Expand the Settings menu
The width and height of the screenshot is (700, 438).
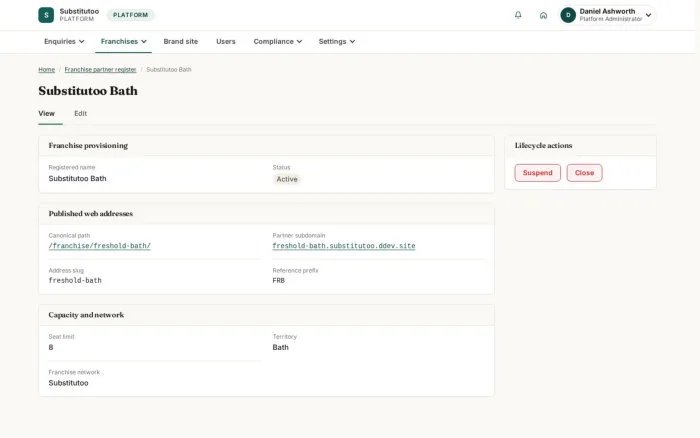337,42
